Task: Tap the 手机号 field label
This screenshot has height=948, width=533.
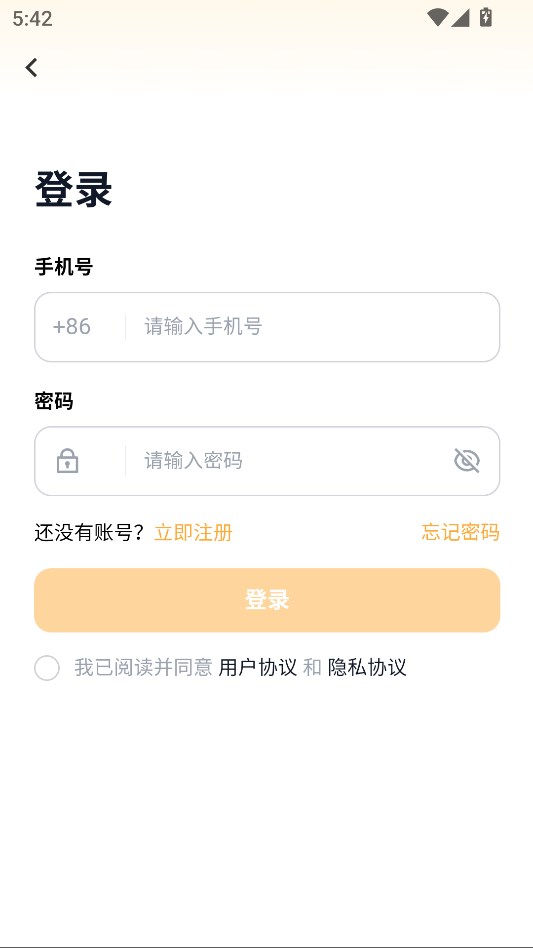Action: (x=63, y=266)
